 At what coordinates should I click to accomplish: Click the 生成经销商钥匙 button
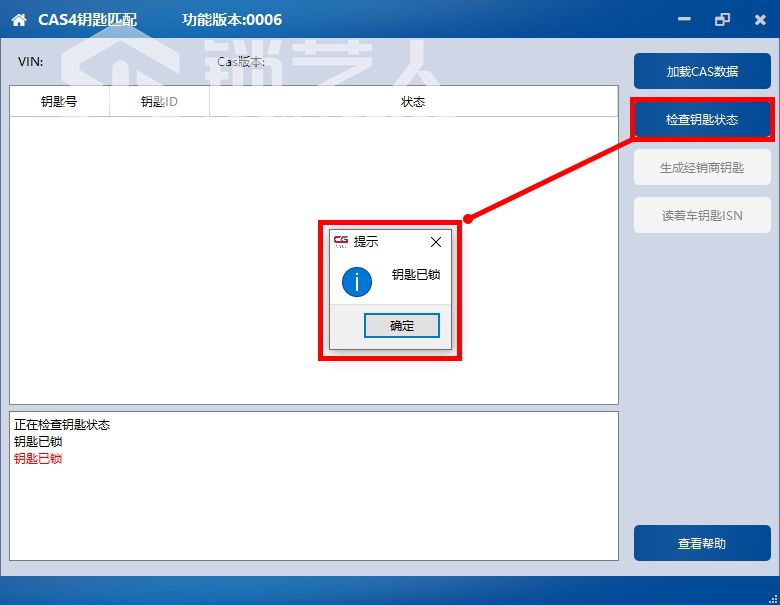pos(702,168)
